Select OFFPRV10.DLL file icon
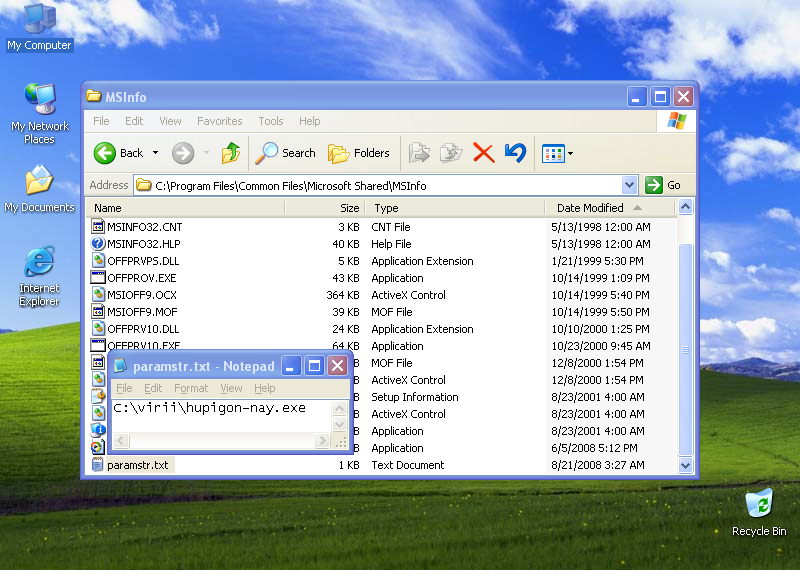This screenshot has height=570, width=800. 98,329
